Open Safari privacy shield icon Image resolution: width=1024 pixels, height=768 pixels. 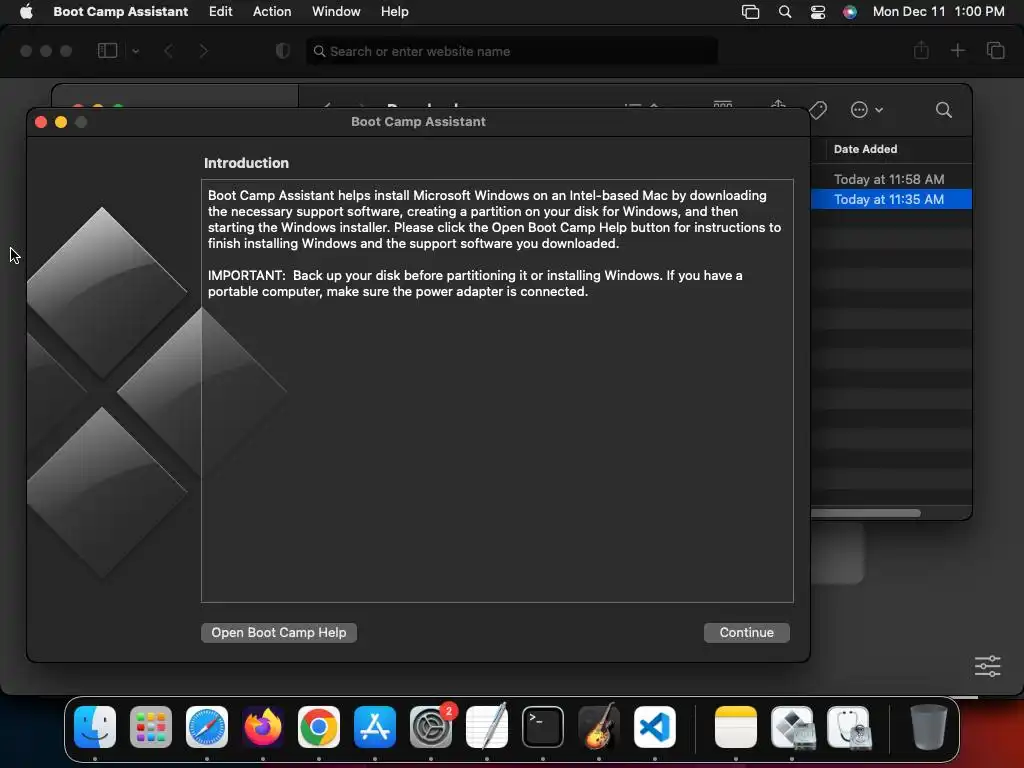click(x=282, y=51)
